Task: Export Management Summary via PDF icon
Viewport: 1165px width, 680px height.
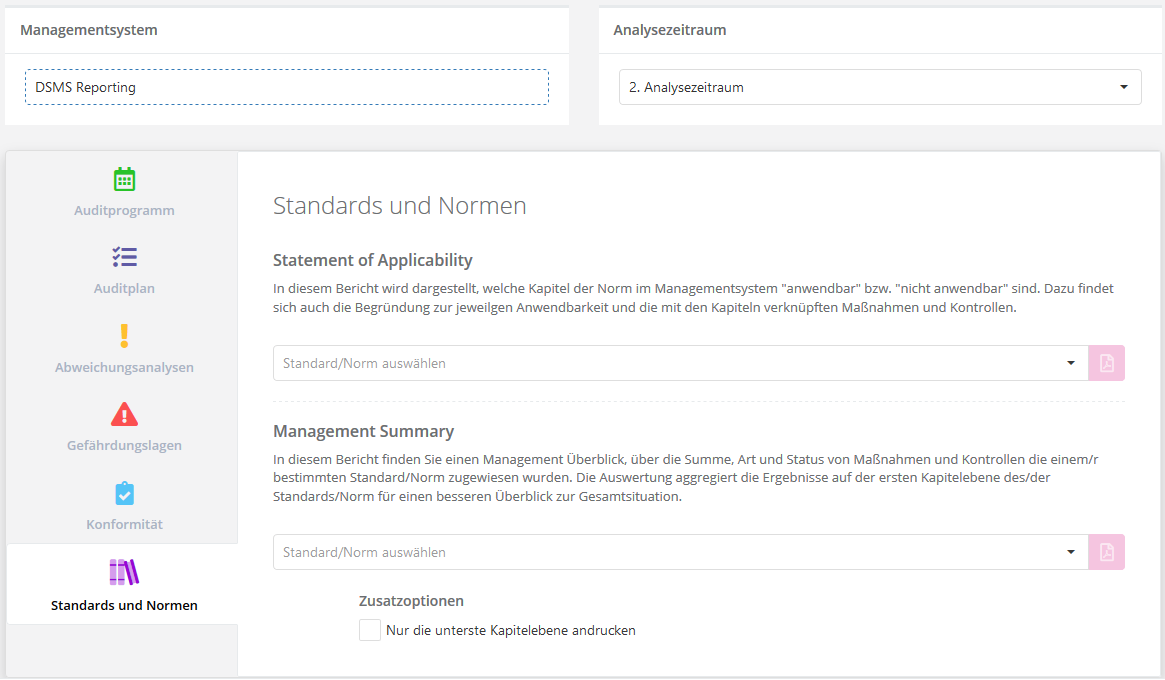Action: pyautogui.click(x=1106, y=552)
